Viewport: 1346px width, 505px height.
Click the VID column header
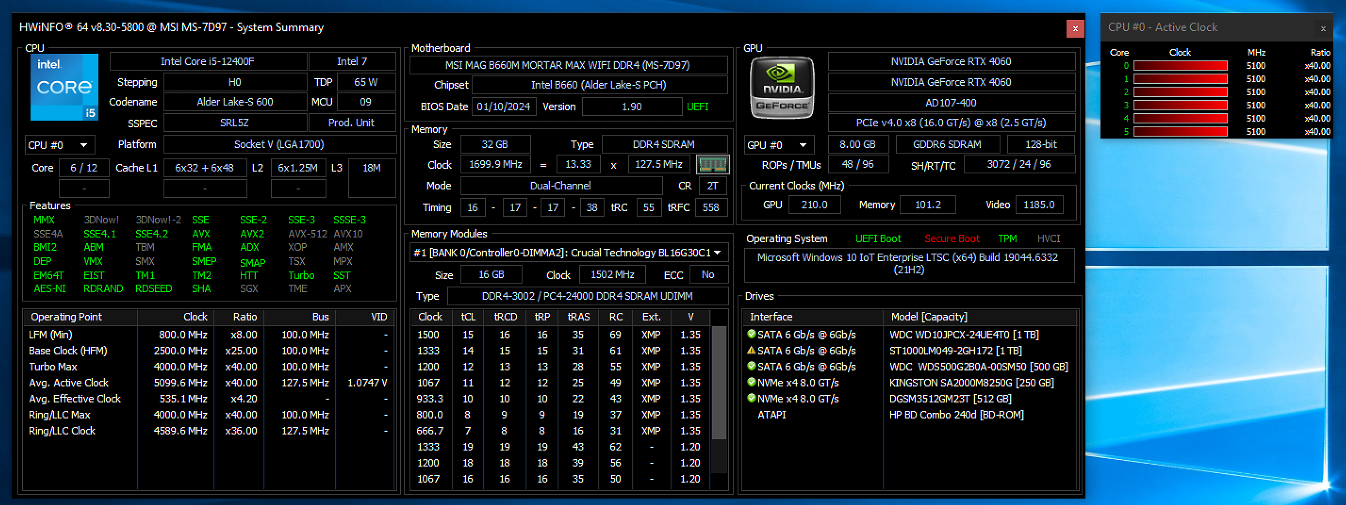tap(365, 317)
